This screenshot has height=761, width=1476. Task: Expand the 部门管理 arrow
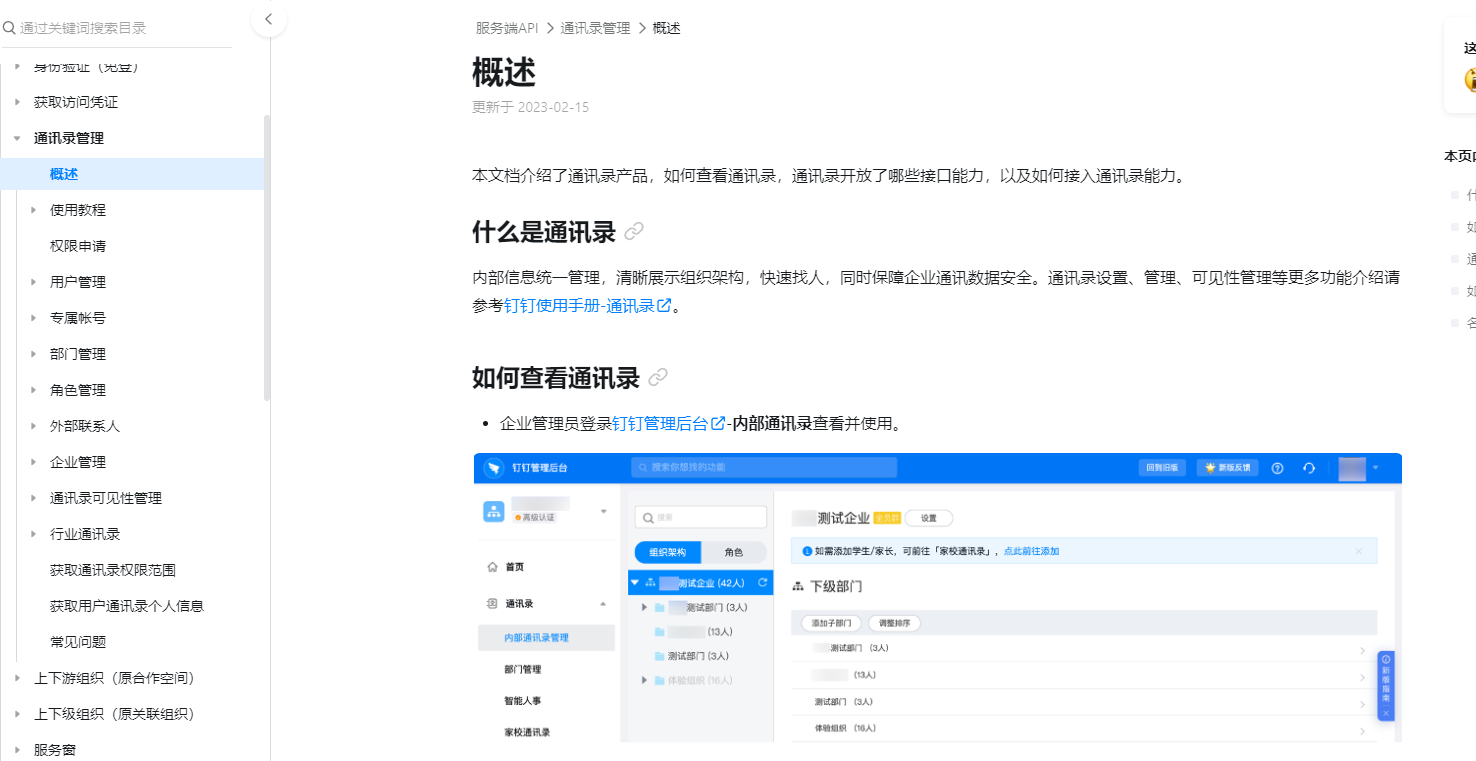33,354
